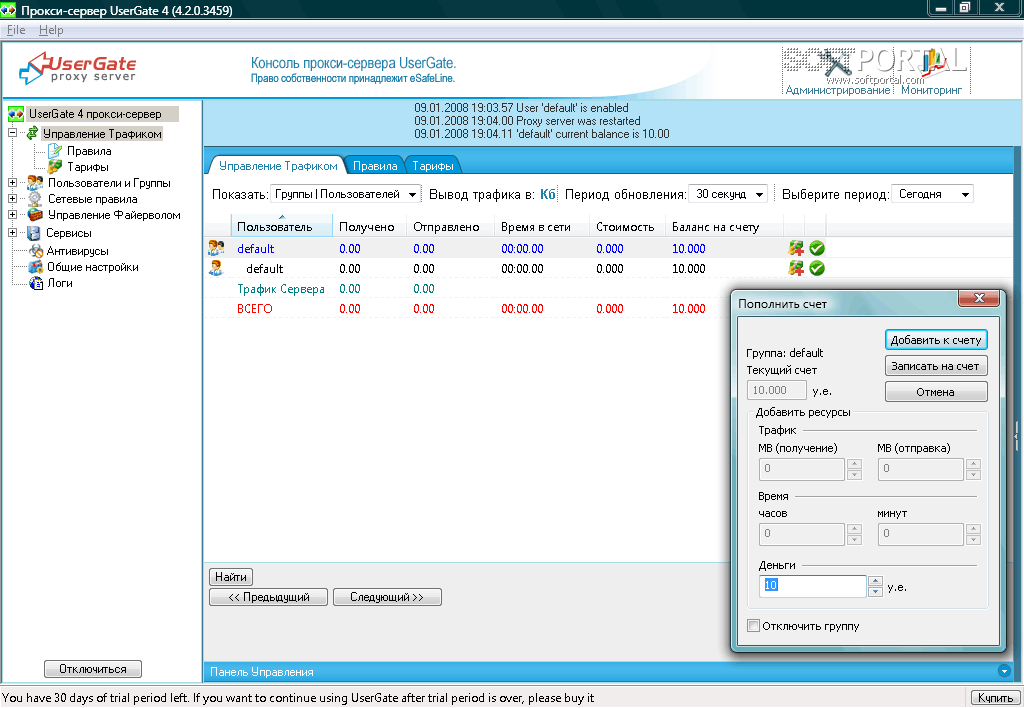Image resolution: width=1024 pixels, height=708 pixels.
Task: Expand the Сервисы tree node
Action: [12, 233]
